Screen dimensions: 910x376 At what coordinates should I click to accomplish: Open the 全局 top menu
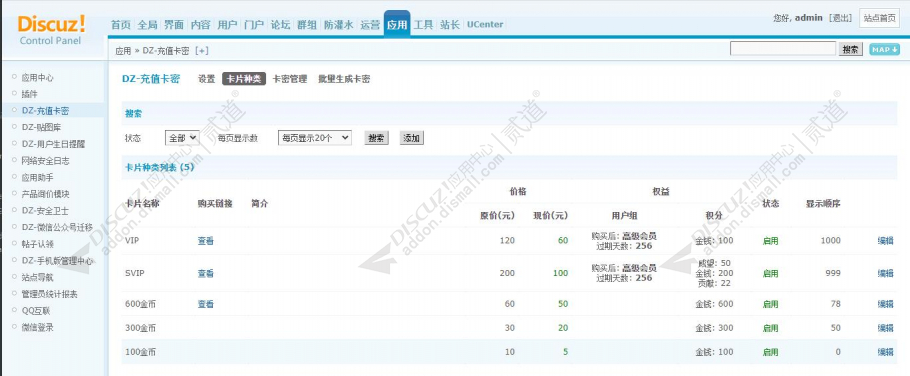(x=147, y=25)
